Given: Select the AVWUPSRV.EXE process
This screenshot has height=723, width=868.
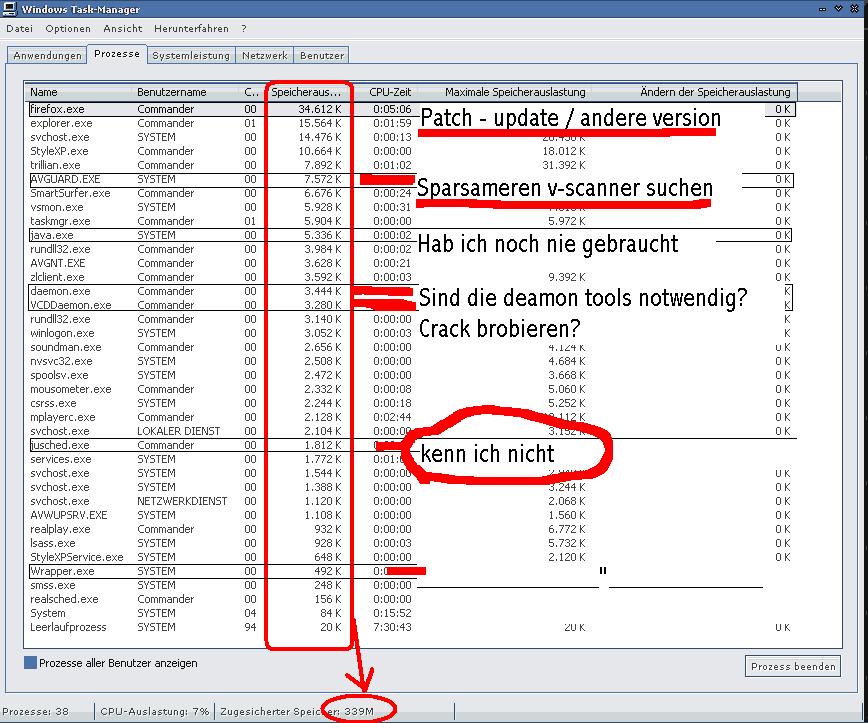Looking at the screenshot, I should [412, 515].
